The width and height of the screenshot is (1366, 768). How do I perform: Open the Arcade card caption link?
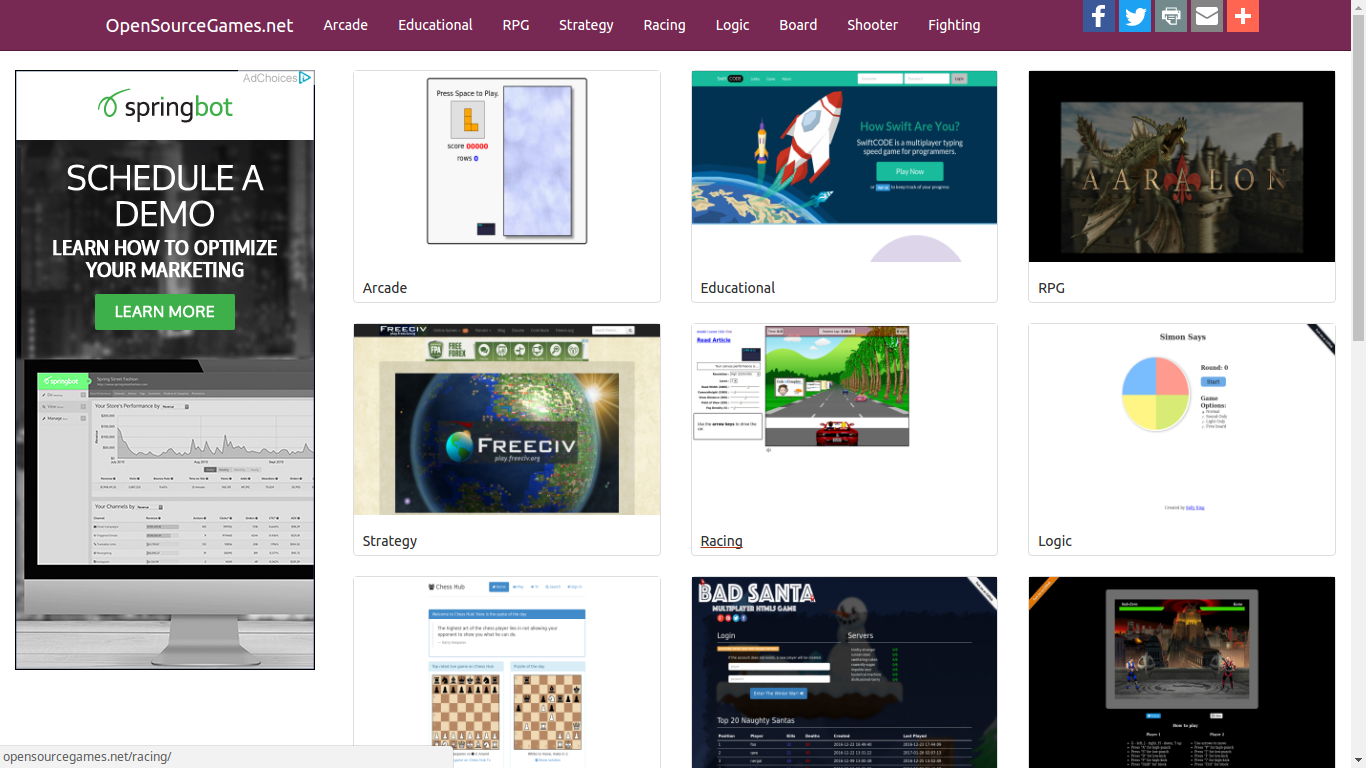coord(385,288)
